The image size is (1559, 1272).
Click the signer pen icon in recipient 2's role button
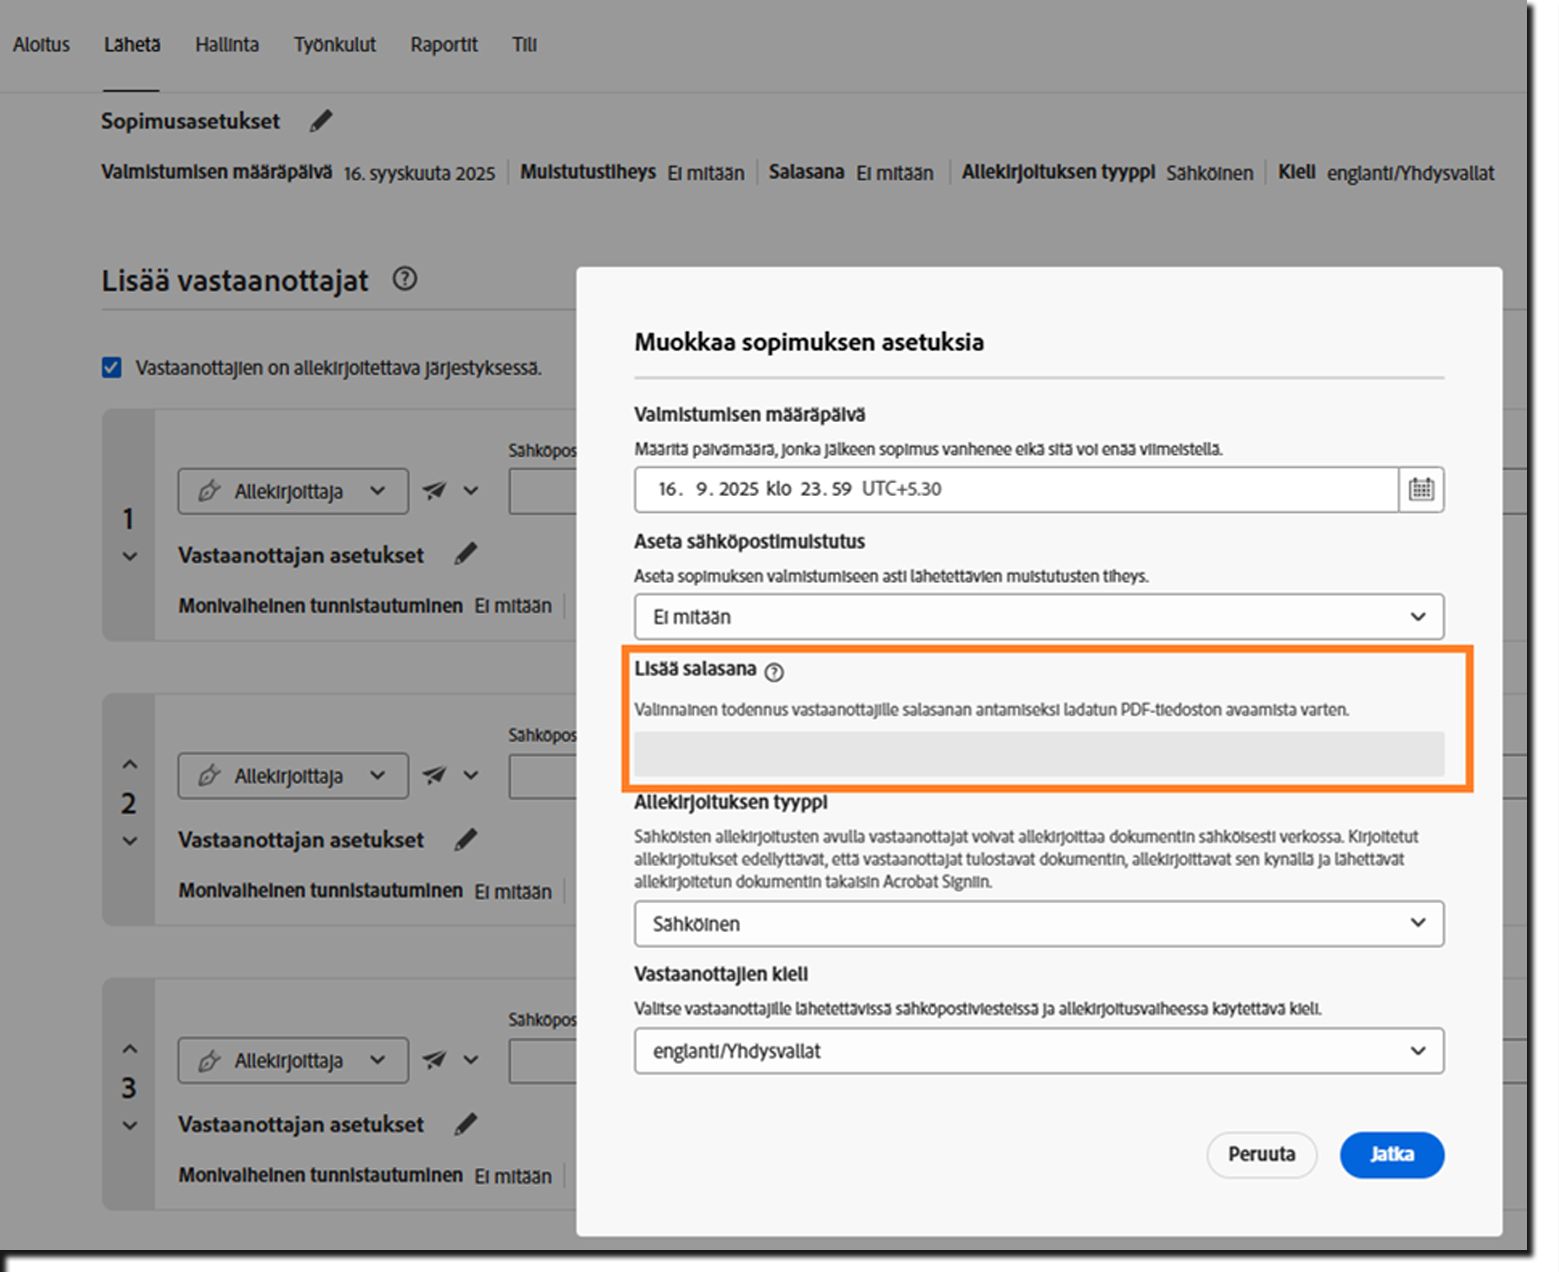(x=208, y=775)
